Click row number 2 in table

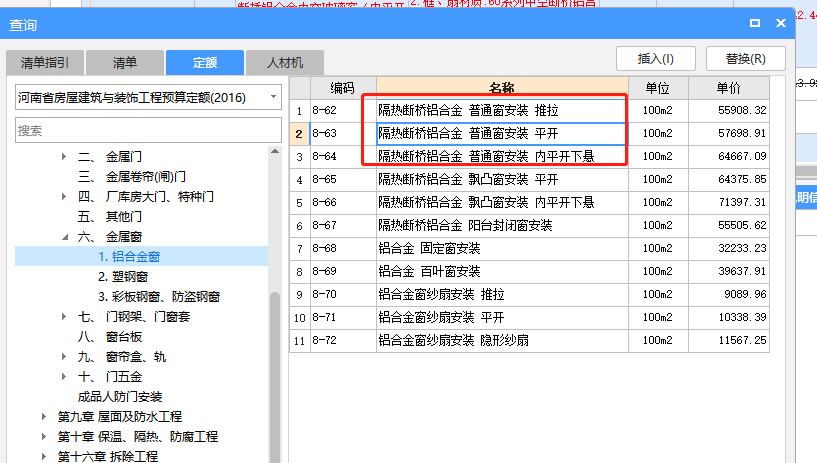(300, 134)
